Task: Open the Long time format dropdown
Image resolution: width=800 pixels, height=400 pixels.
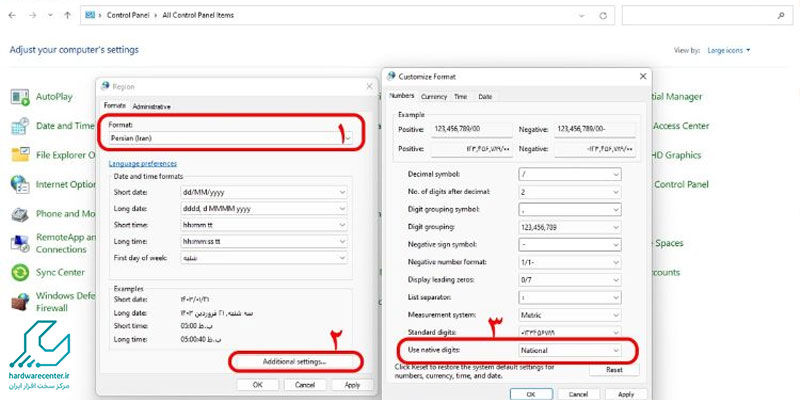Action: coord(264,241)
